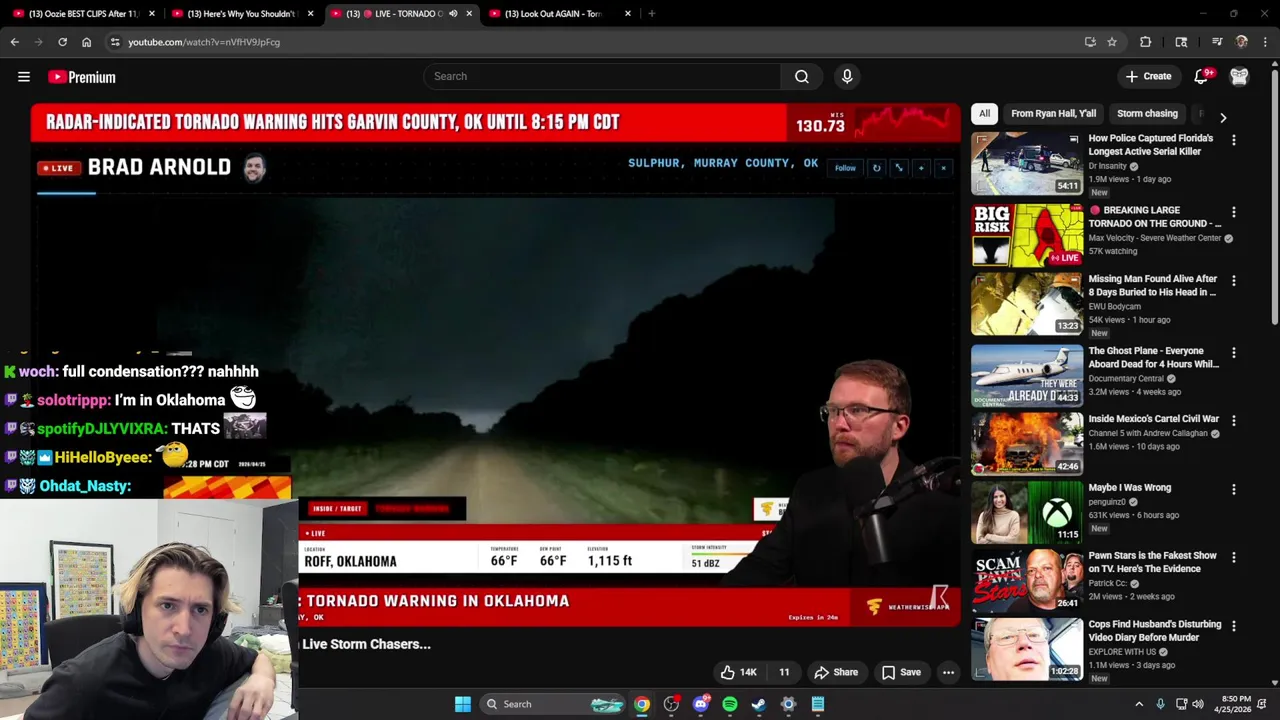
Task: Open Maybe I Was Wrong video title
Action: 1129,488
